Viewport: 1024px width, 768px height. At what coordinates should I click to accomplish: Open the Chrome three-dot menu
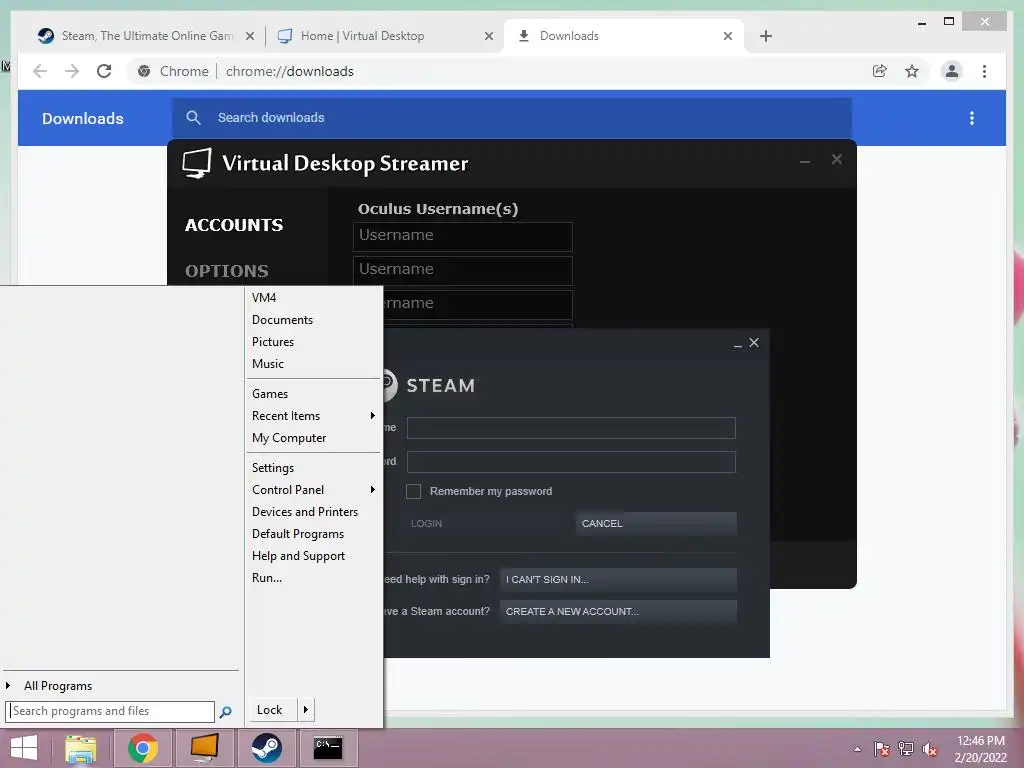tap(984, 71)
